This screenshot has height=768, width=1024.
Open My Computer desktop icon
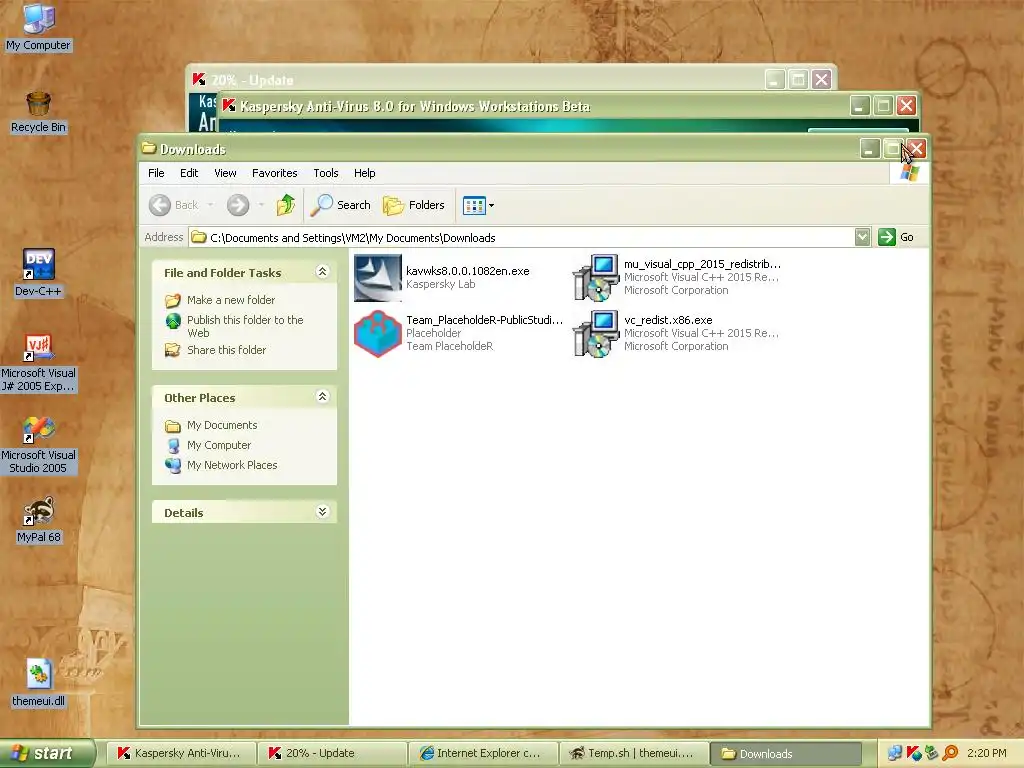click(x=38, y=26)
